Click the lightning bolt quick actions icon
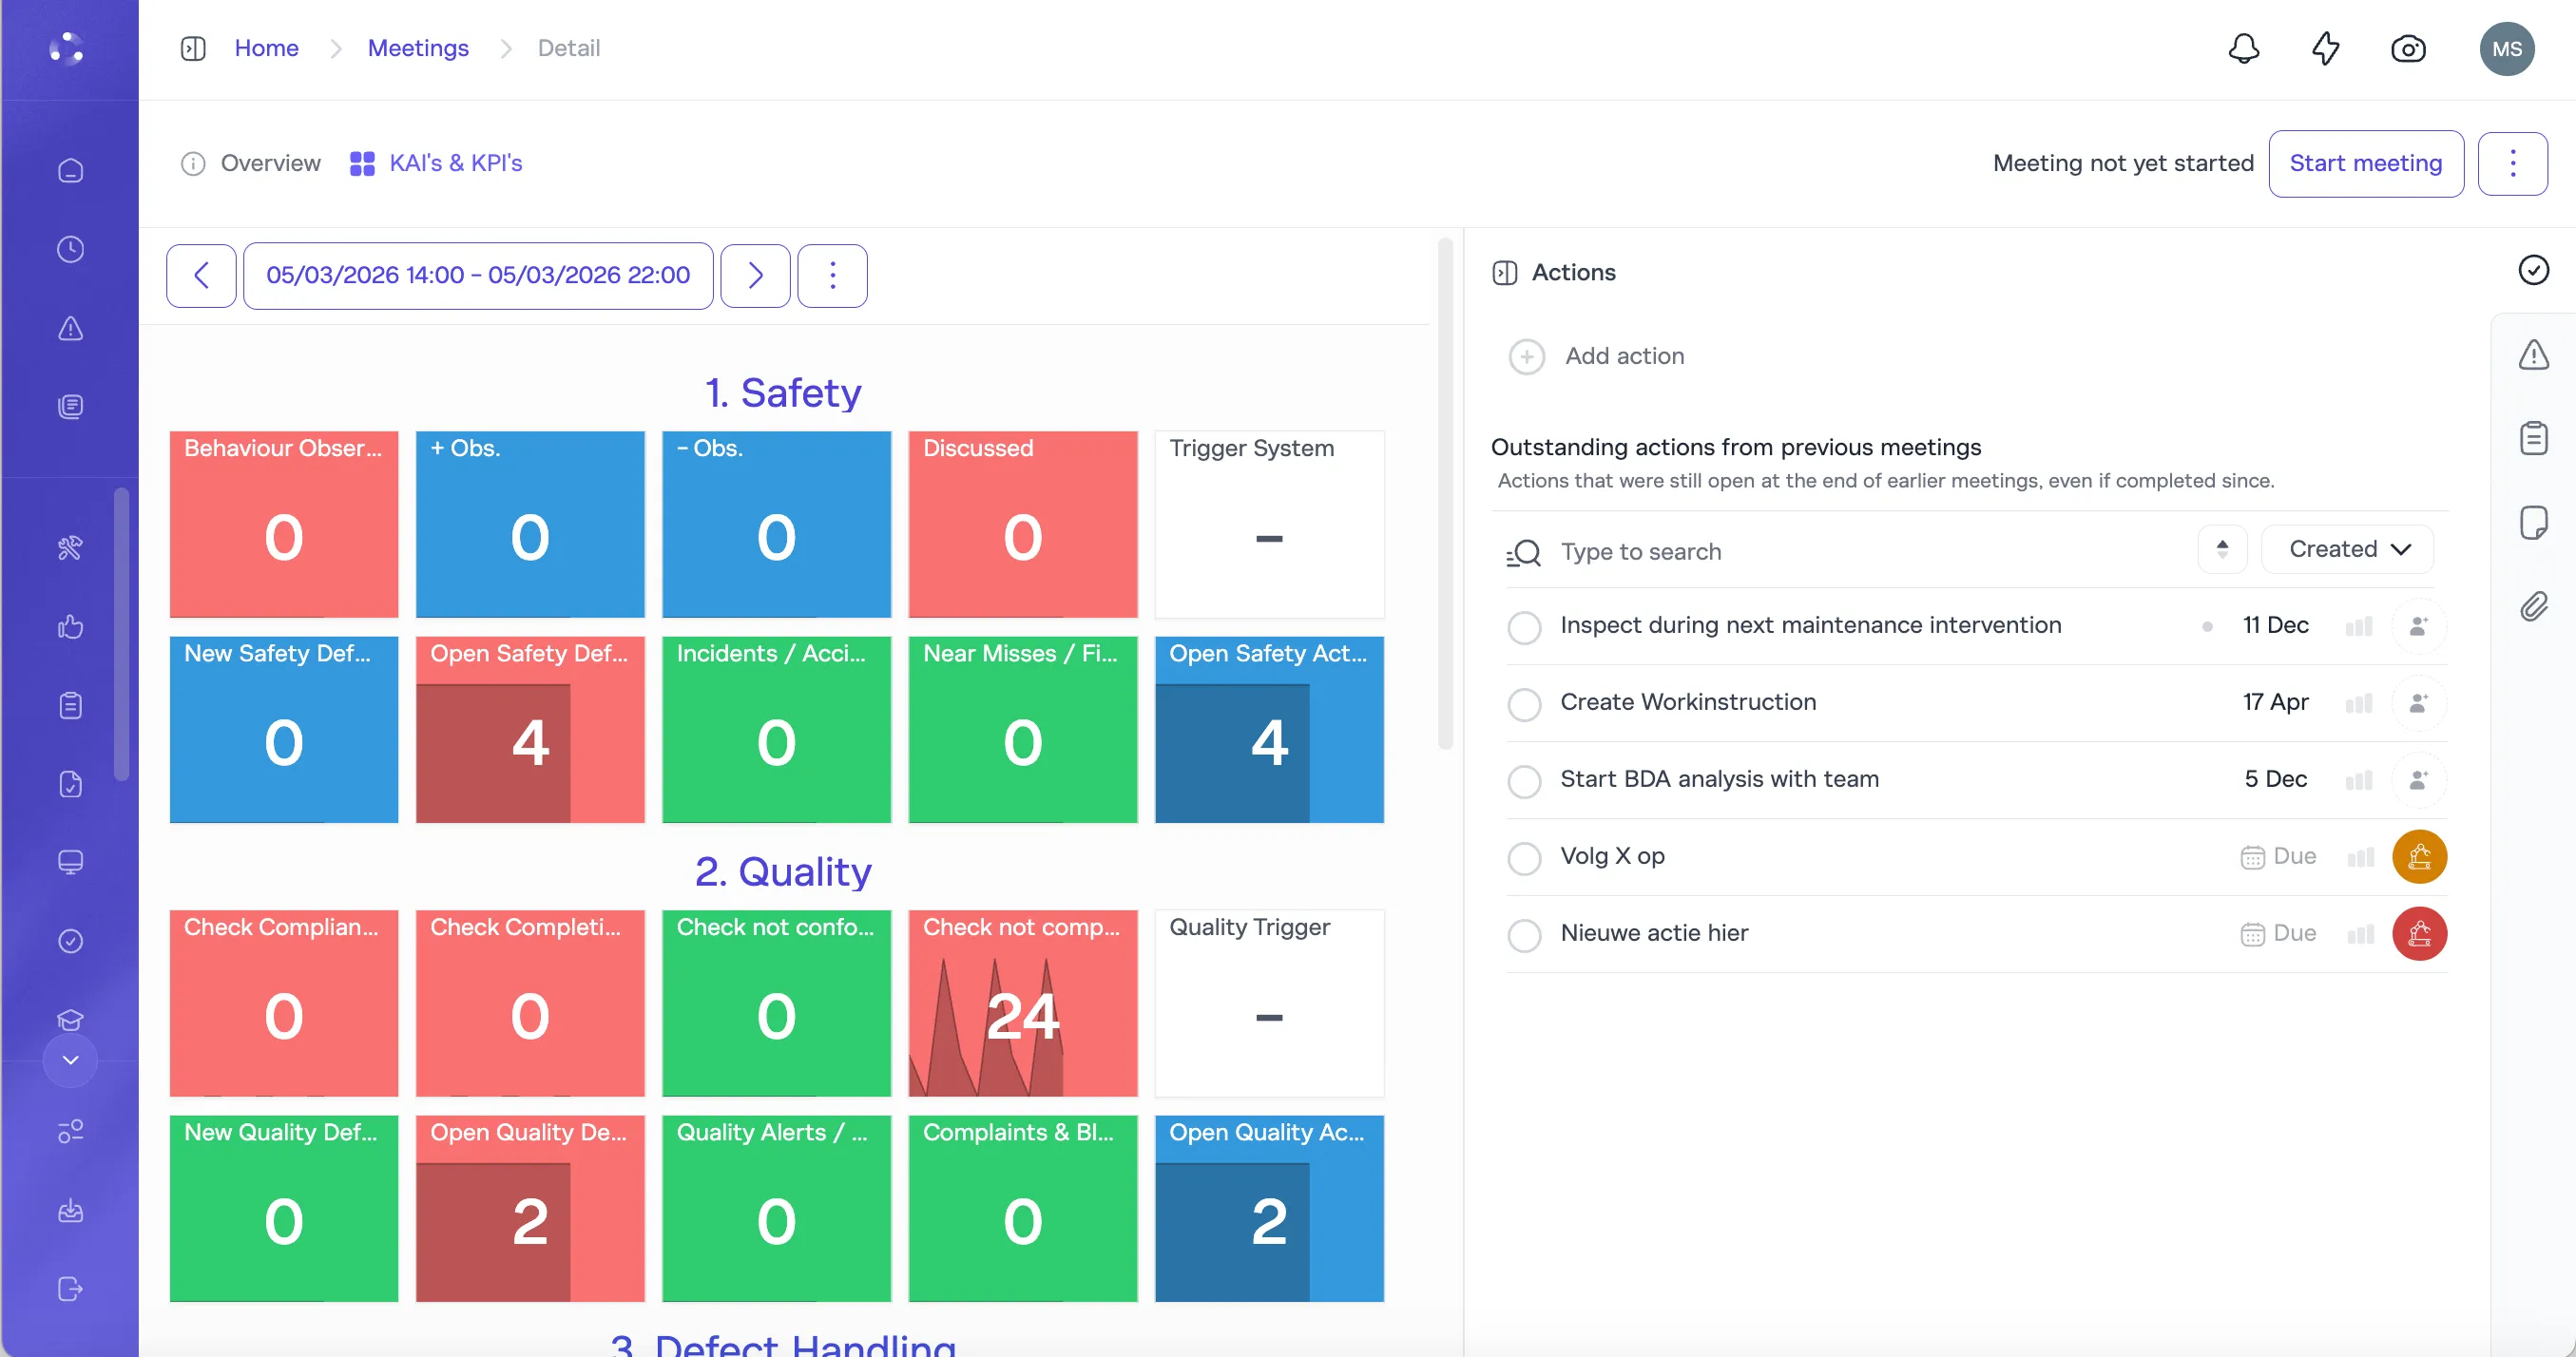This screenshot has width=2576, height=1357. [2325, 48]
